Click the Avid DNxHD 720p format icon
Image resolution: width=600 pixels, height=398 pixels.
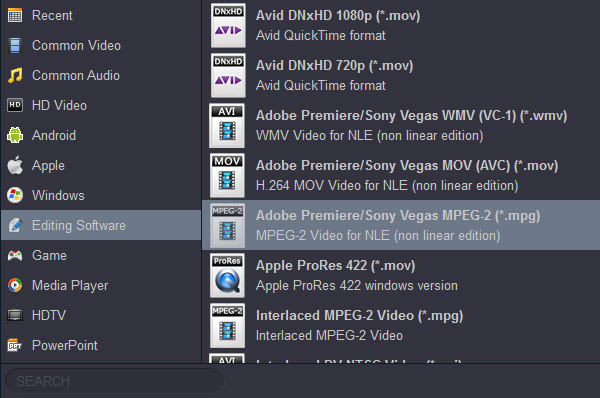228,75
